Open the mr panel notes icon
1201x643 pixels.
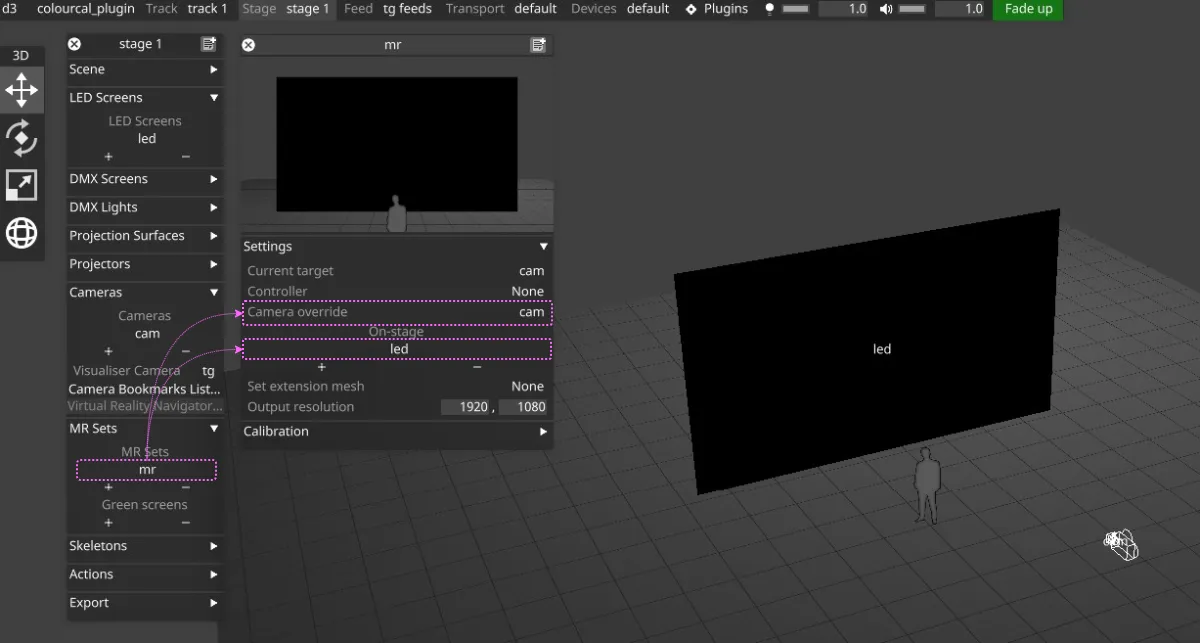pos(538,45)
